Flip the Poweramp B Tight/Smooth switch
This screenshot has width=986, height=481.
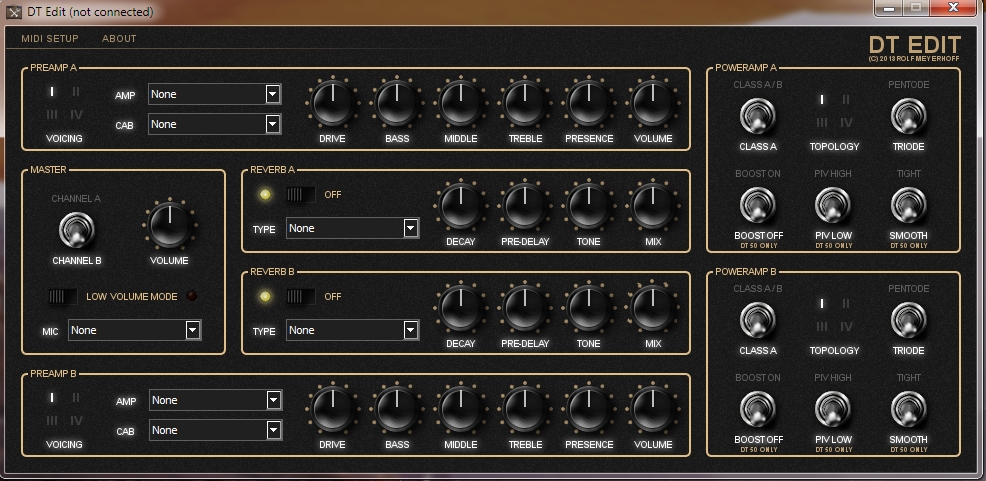coord(909,409)
